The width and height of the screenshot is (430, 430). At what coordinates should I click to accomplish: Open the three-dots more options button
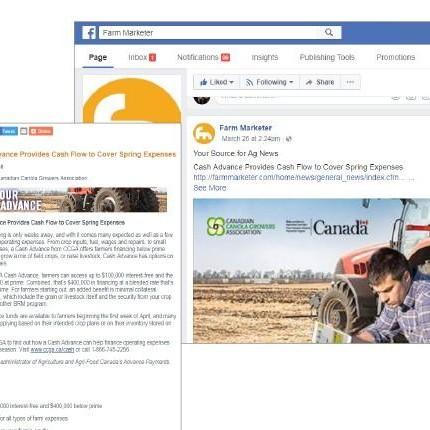coord(350,82)
